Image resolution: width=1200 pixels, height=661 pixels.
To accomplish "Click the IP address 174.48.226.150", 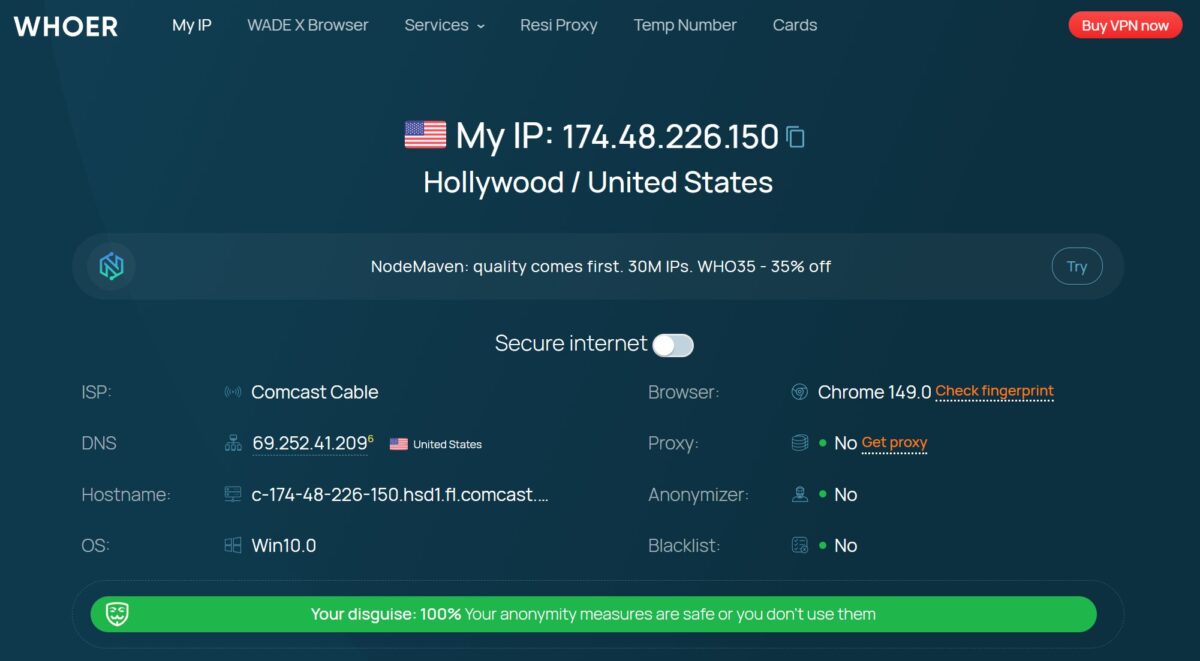I will 670,136.
